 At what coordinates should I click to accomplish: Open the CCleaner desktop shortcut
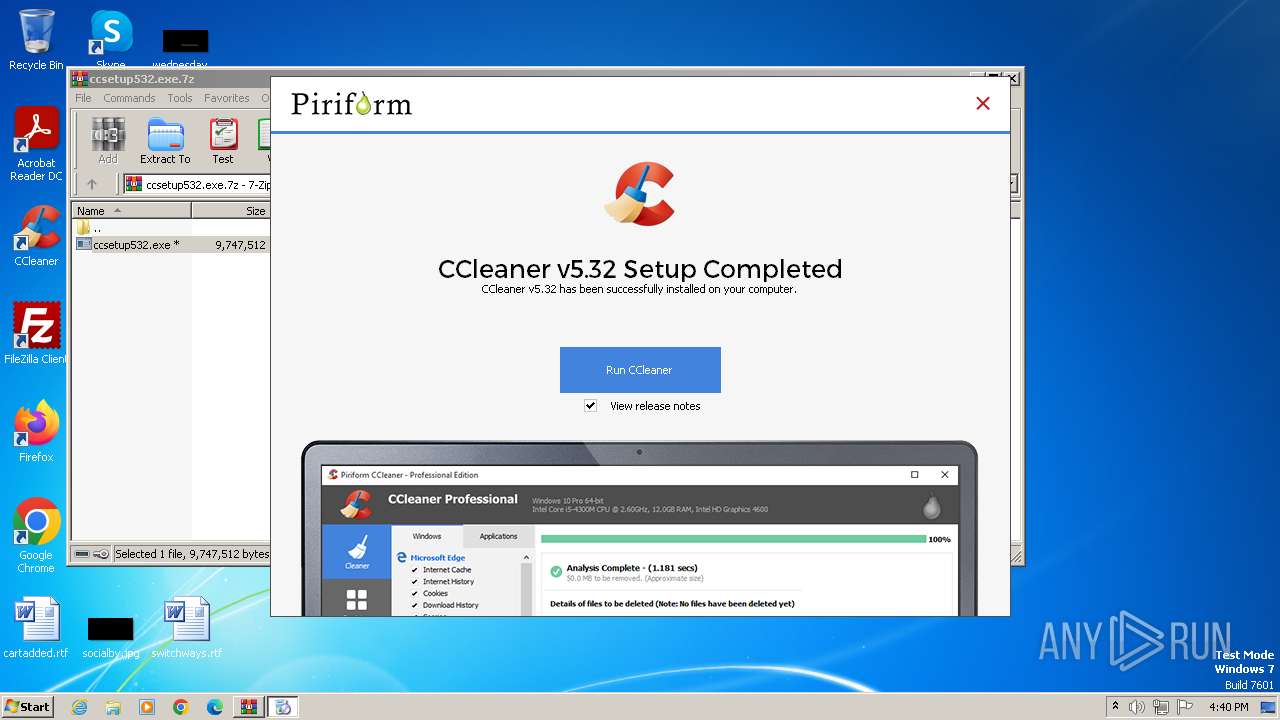tap(36, 236)
